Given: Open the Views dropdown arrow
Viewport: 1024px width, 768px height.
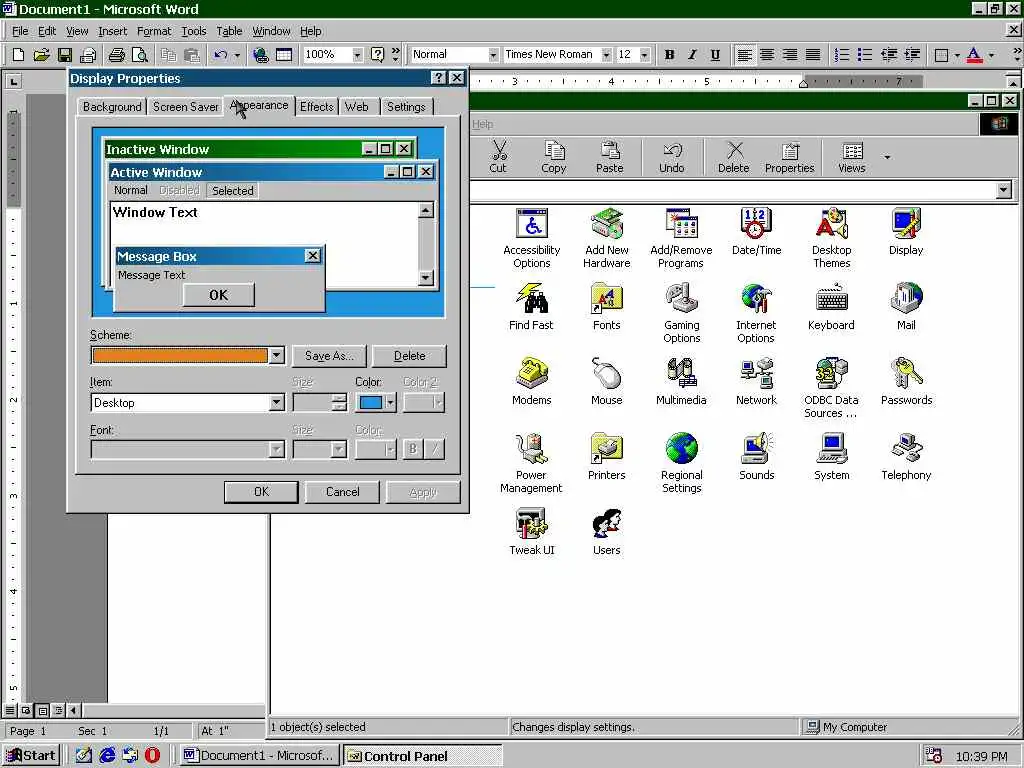Looking at the screenshot, I should click(887, 157).
